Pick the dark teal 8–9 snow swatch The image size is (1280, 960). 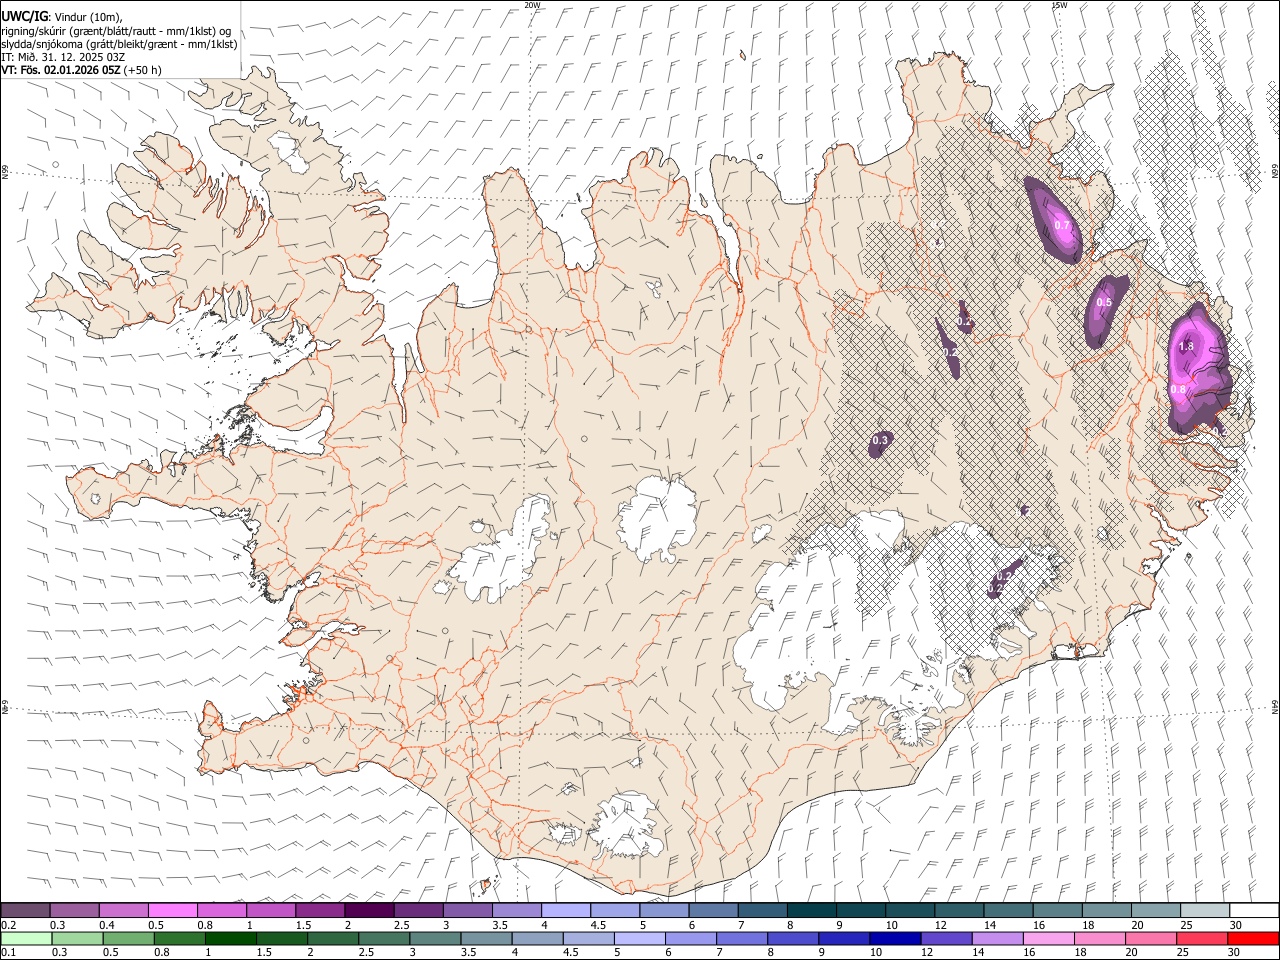pos(811,910)
